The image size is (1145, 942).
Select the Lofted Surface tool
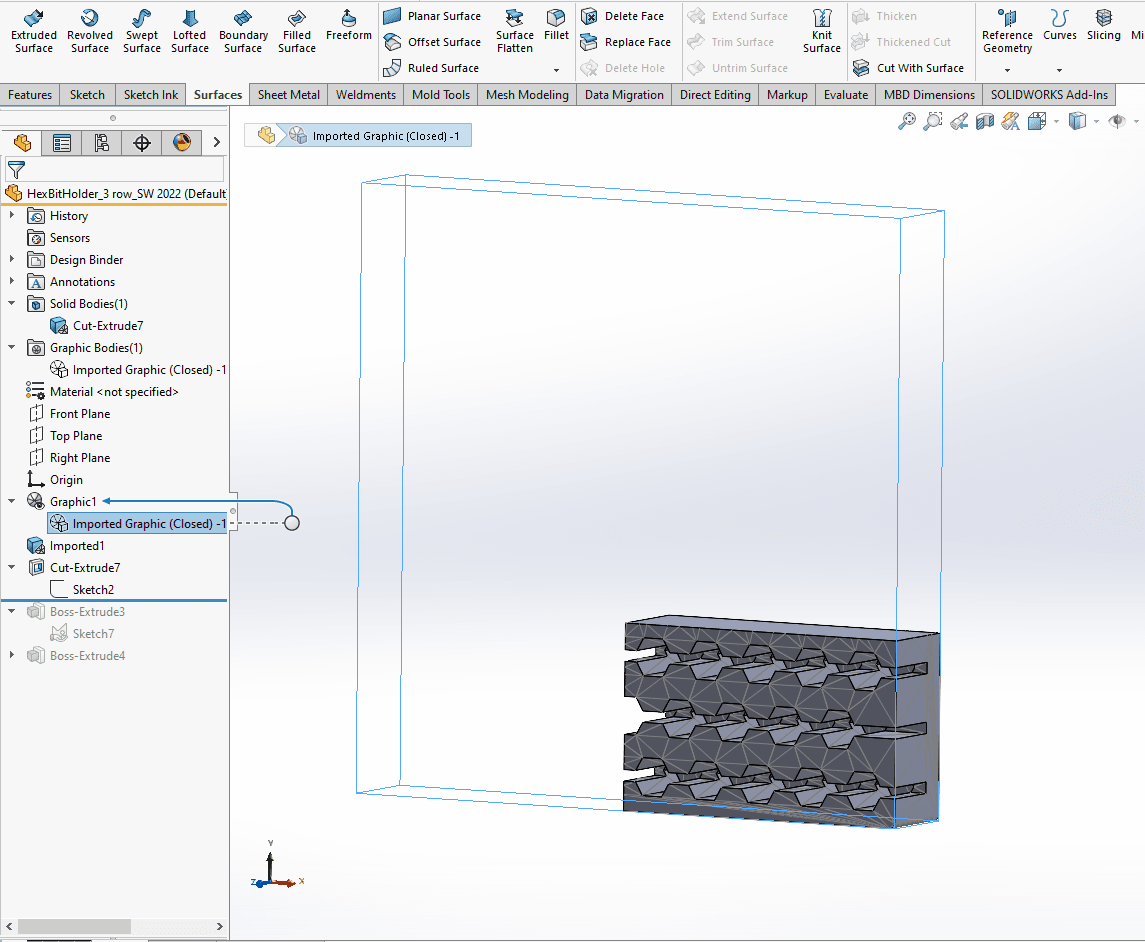[190, 31]
